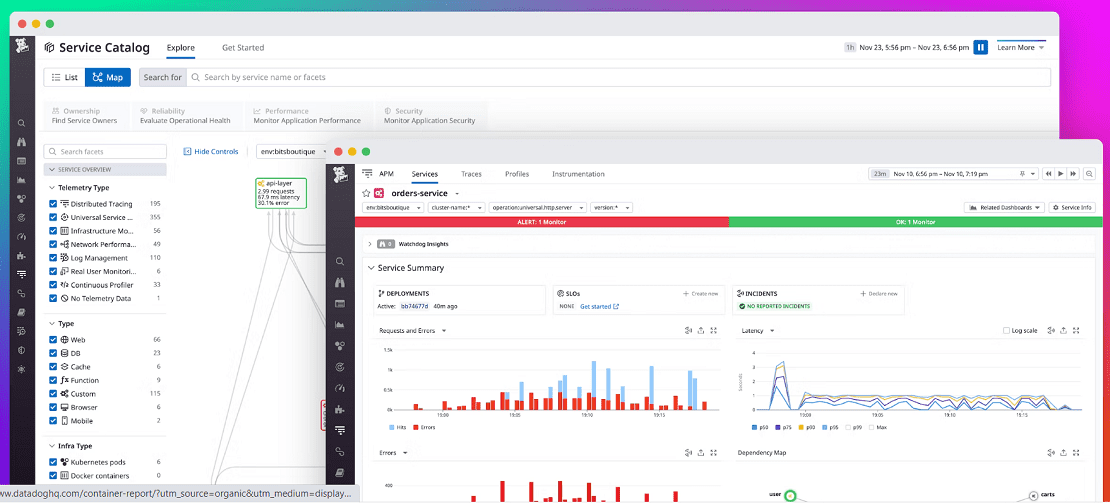The height and width of the screenshot is (503, 1110).
Task: Open metrics chart icon in orders-service sidebar
Action: (x=340, y=325)
